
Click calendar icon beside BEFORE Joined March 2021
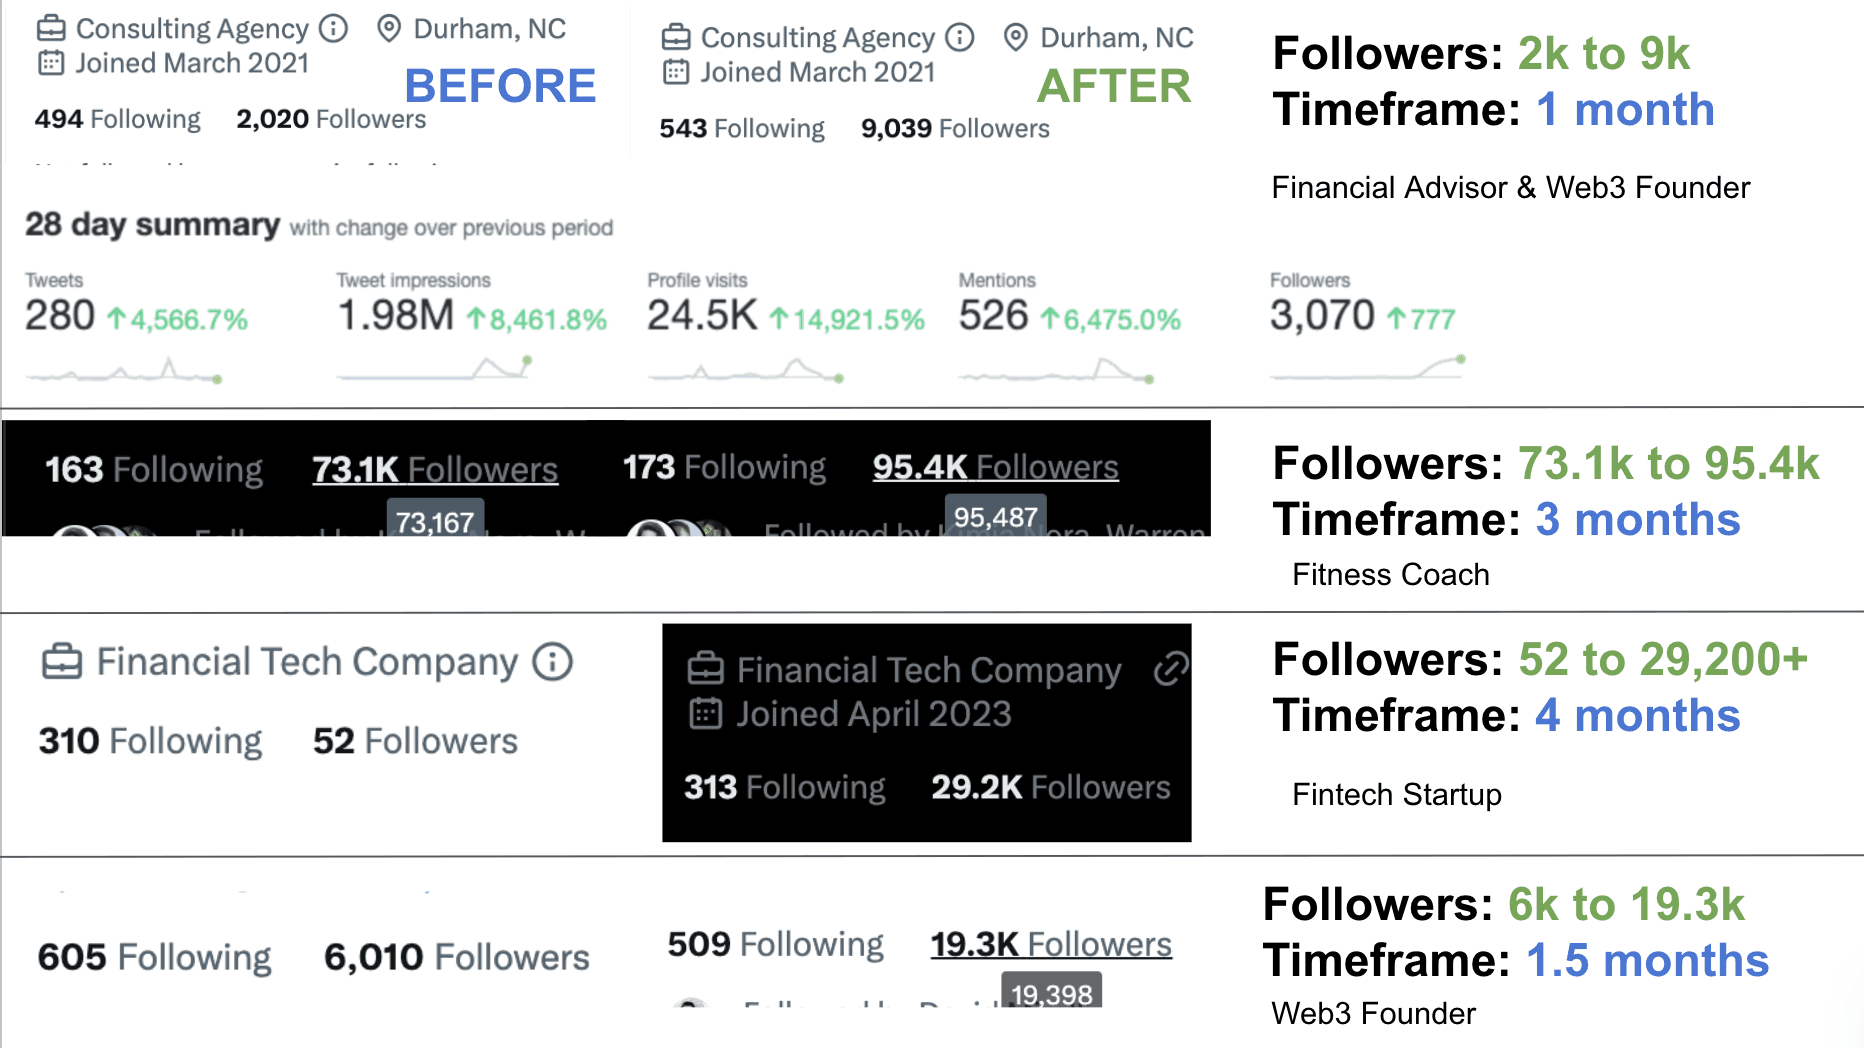(51, 63)
